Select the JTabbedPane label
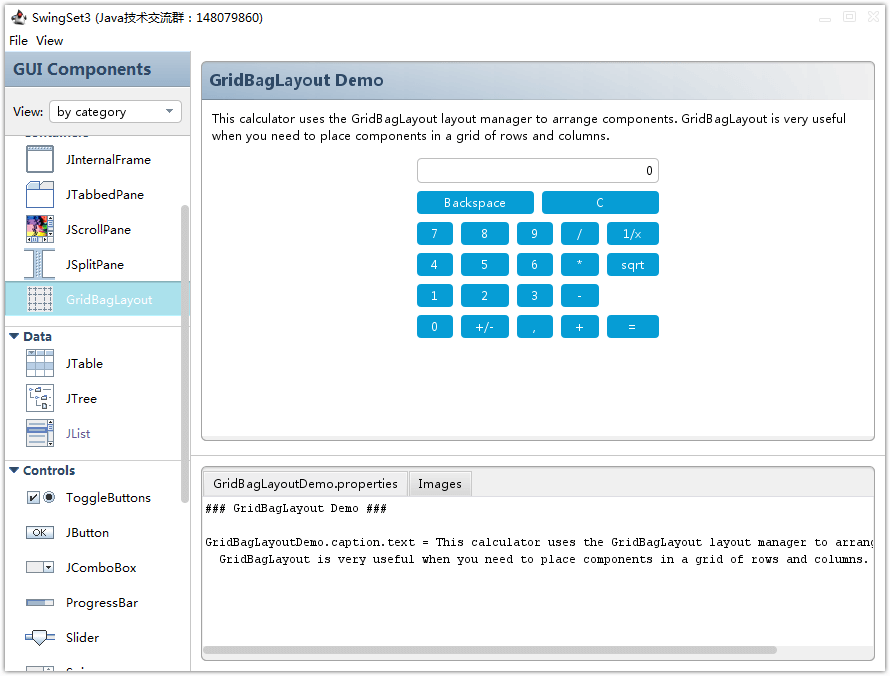The image size is (890, 676). tap(105, 195)
